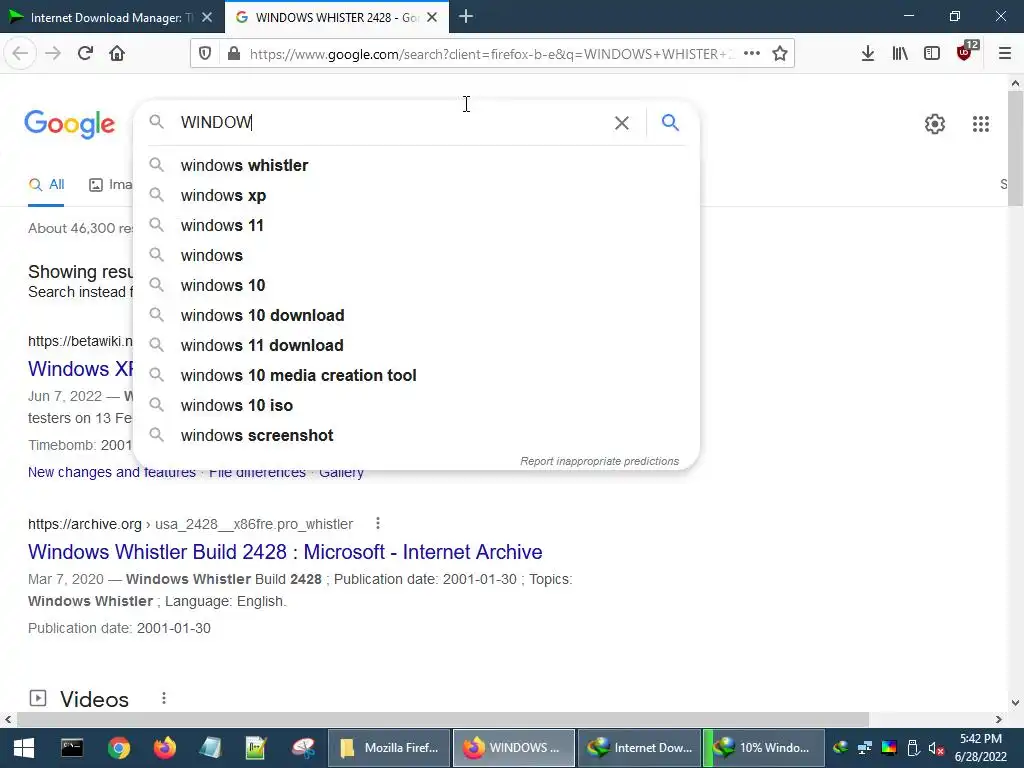Close the WINDOWS WHISTER 2428 tab
This screenshot has height=768, width=1024.
pyautogui.click(x=432, y=18)
